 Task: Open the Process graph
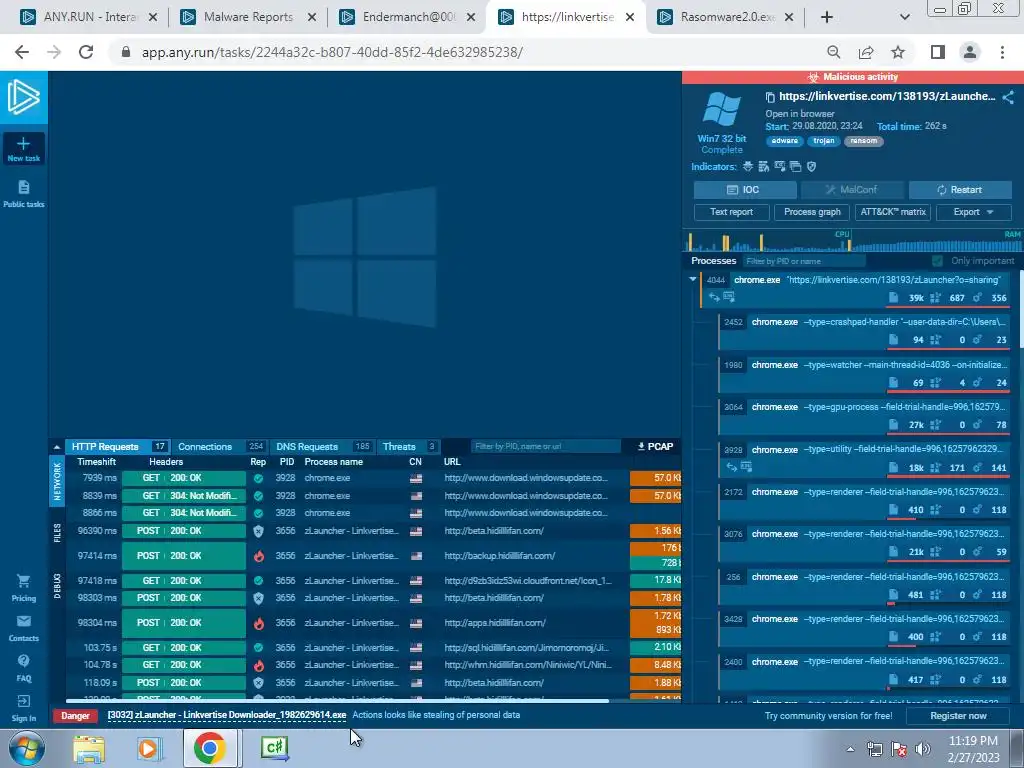812,212
